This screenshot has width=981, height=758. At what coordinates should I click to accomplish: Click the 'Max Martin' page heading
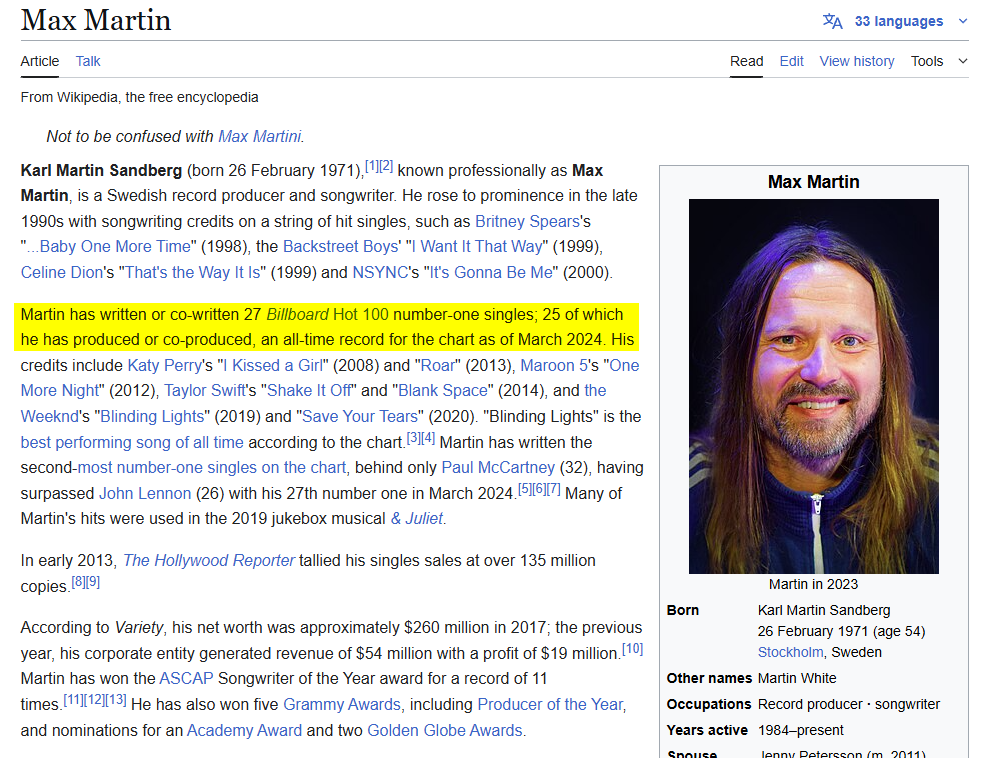pyautogui.click(x=96, y=20)
